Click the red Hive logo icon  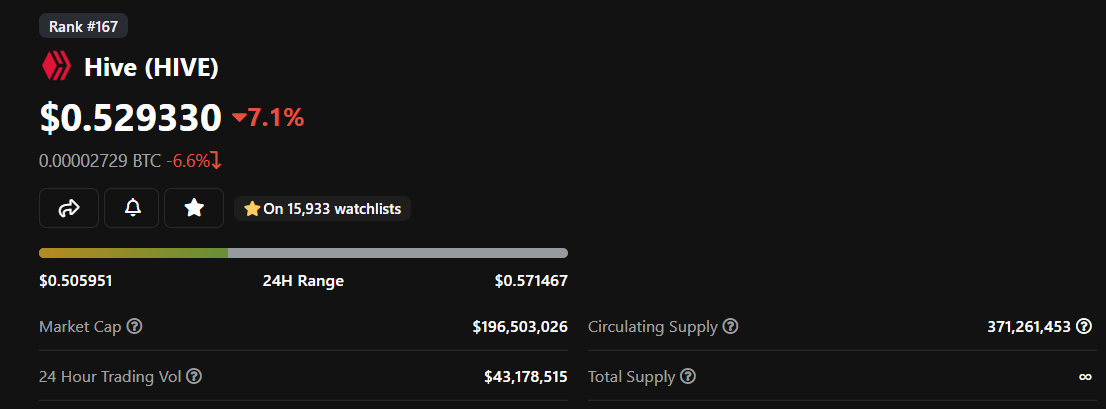point(56,68)
